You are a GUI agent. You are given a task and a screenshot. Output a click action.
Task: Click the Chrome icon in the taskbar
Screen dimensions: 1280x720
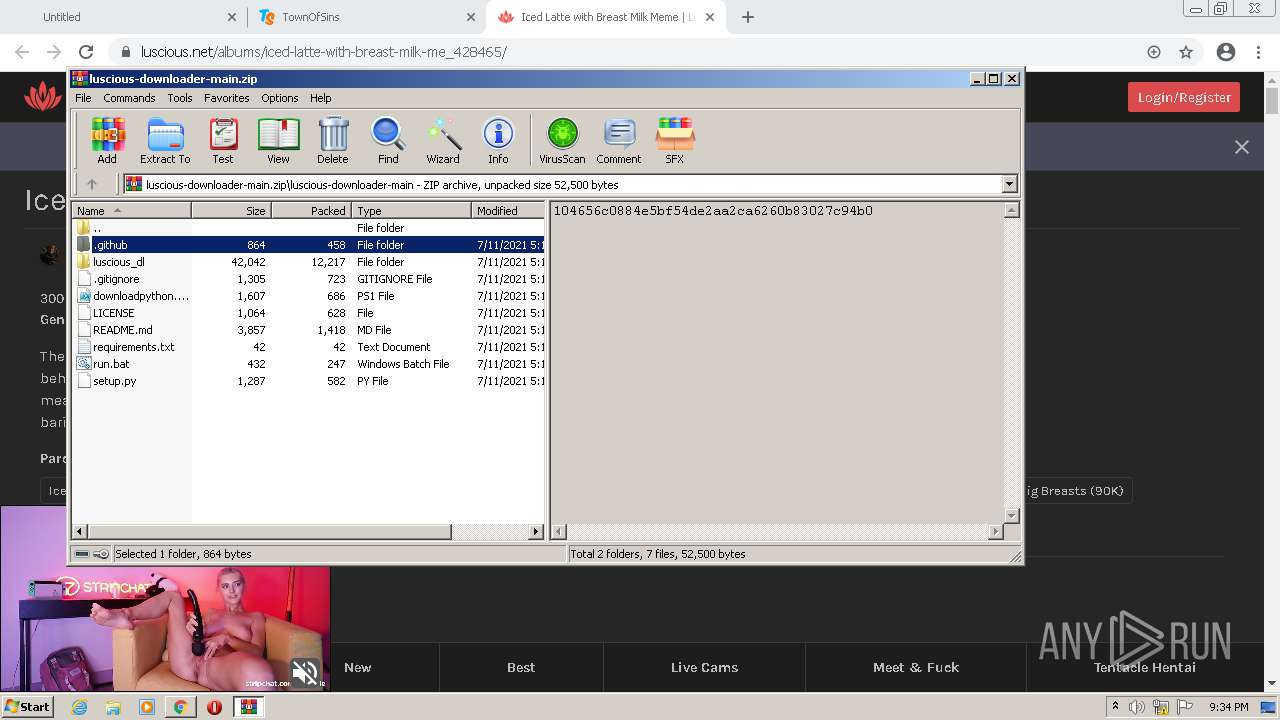coord(180,707)
